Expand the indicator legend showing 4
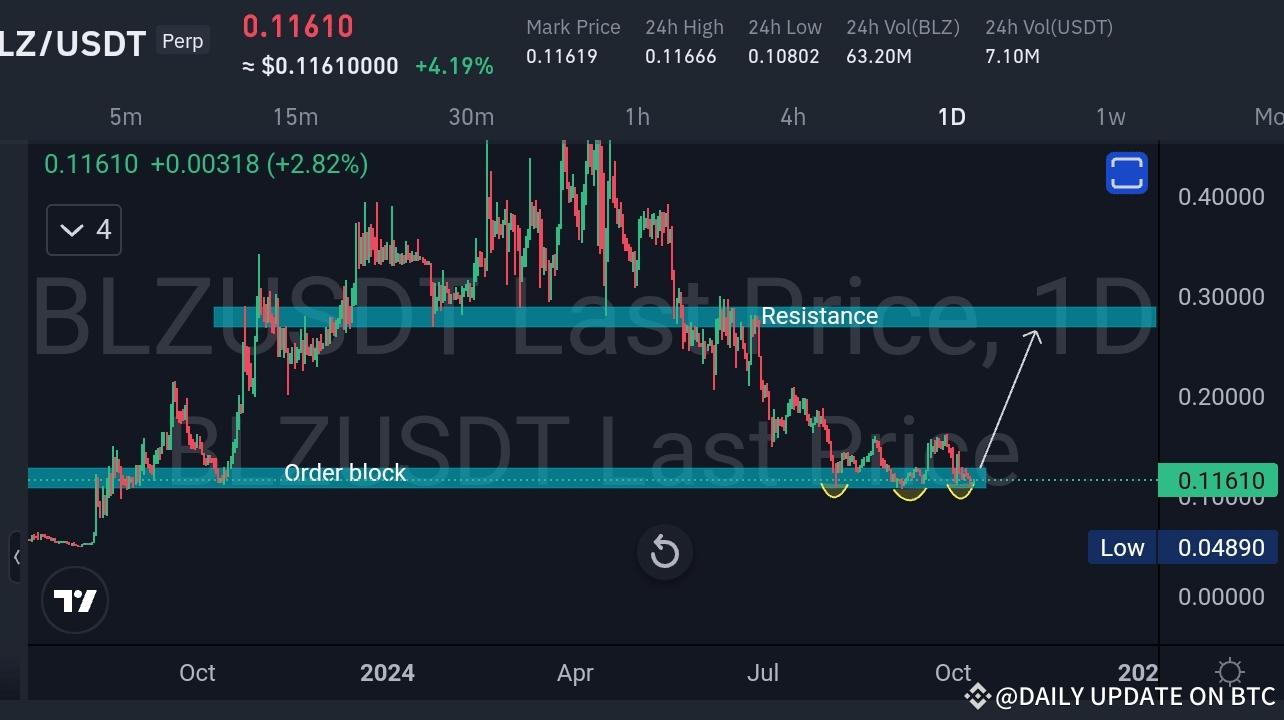Viewport: 1284px width, 720px height. 84,230
